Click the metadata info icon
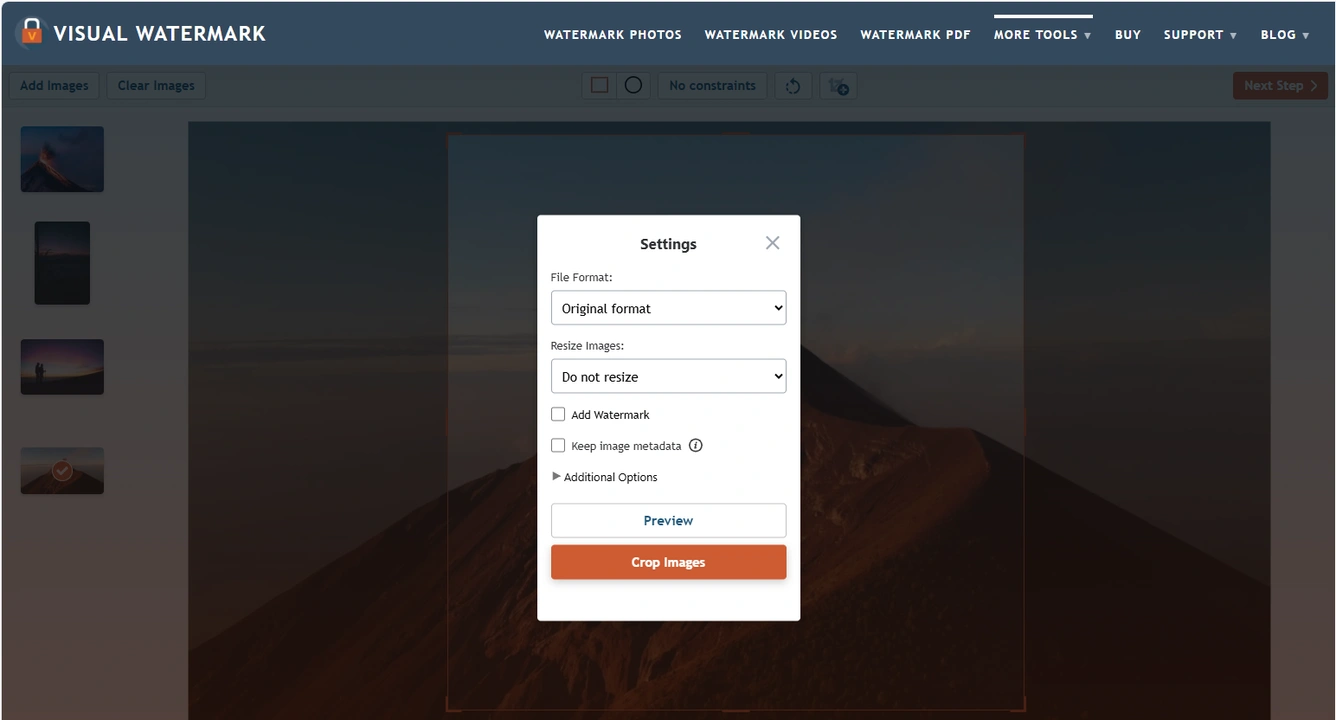 click(696, 446)
